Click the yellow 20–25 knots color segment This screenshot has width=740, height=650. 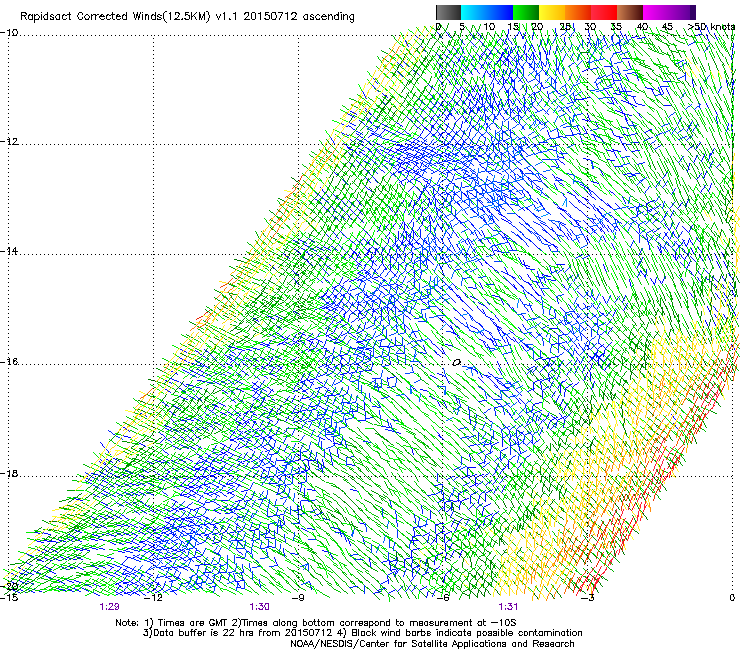(552, 12)
